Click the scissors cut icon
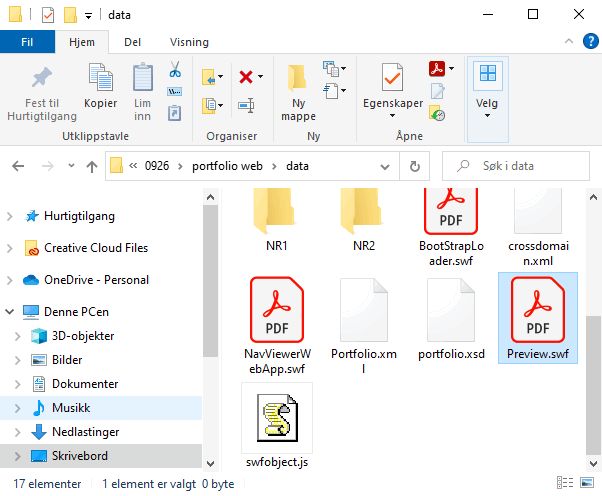 pyautogui.click(x=175, y=69)
